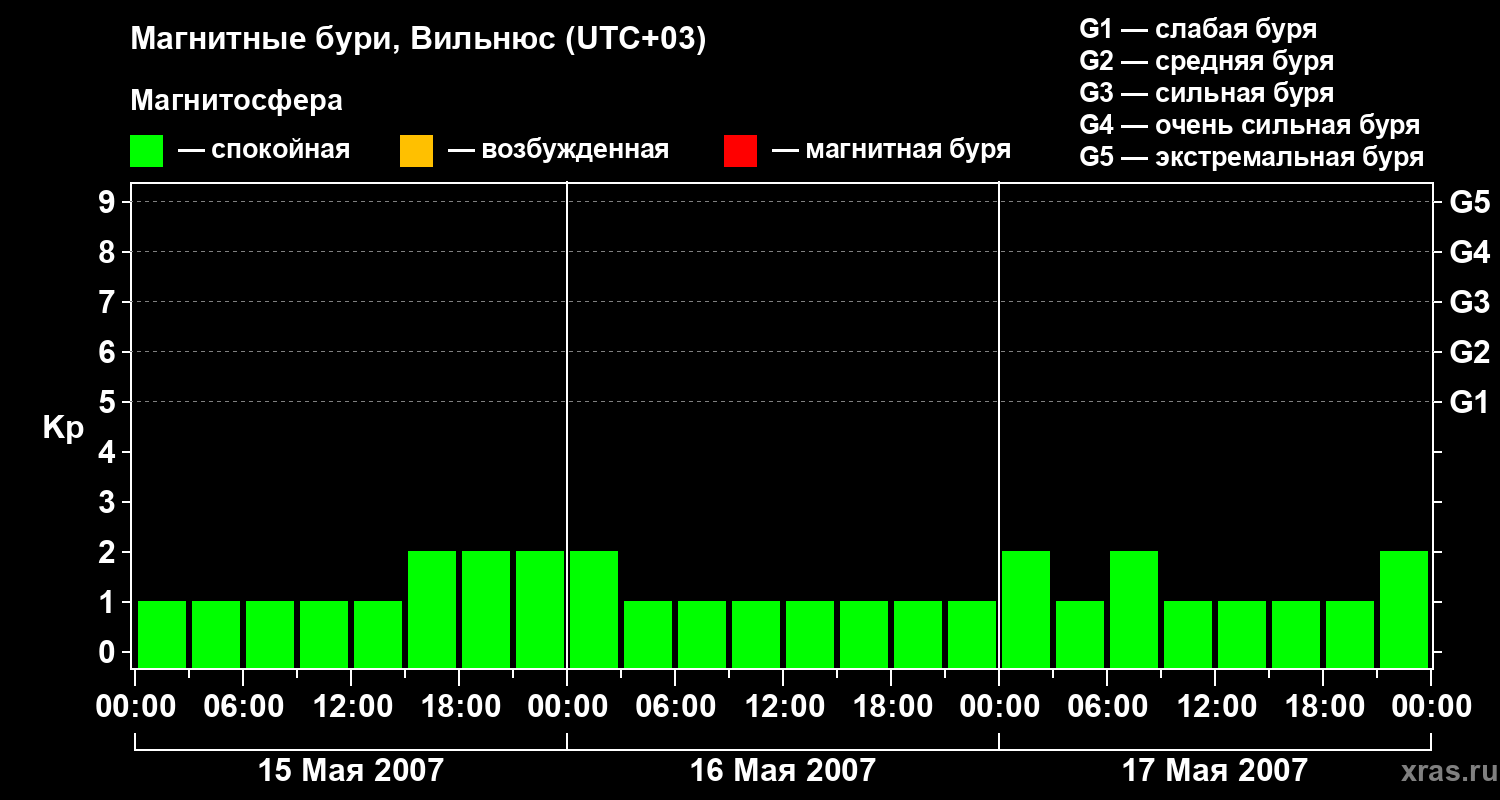Click the 'G5' label on the right axis

(1469, 202)
